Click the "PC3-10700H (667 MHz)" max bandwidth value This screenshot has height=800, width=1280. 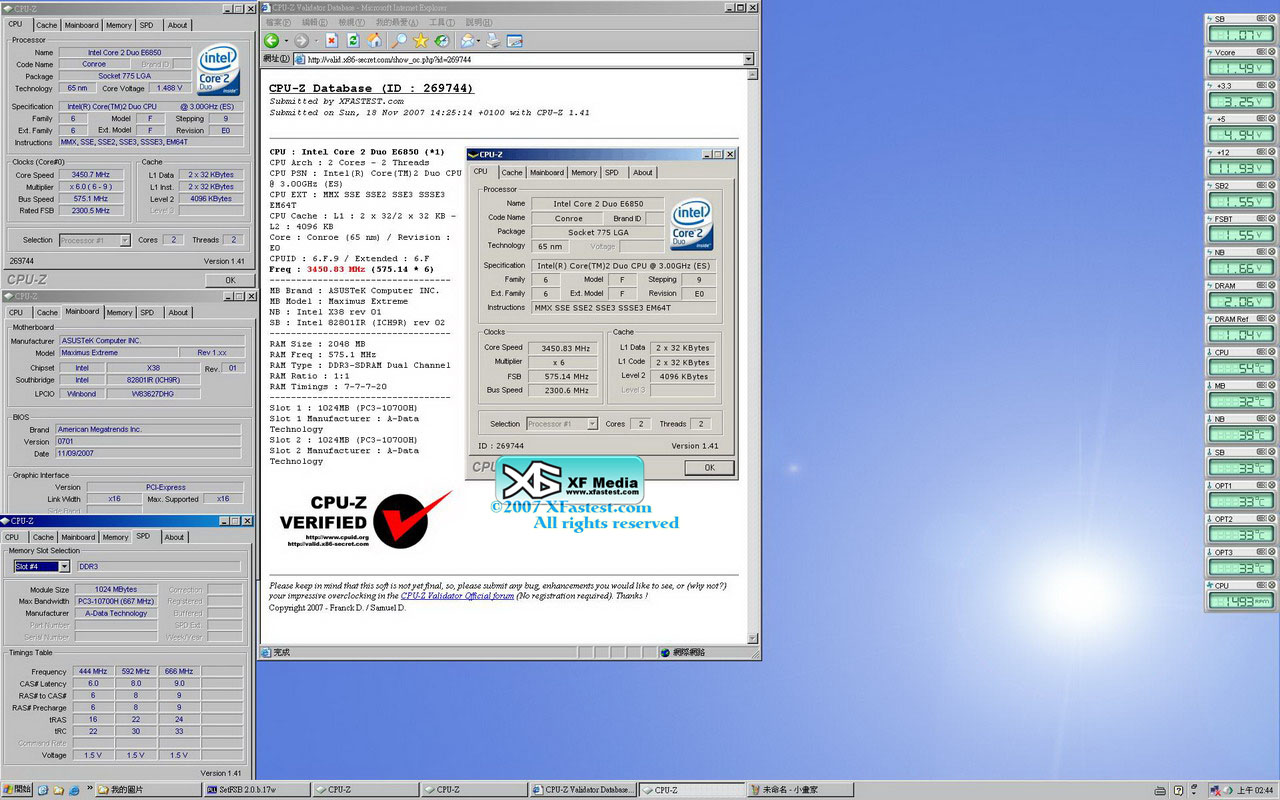pos(116,602)
